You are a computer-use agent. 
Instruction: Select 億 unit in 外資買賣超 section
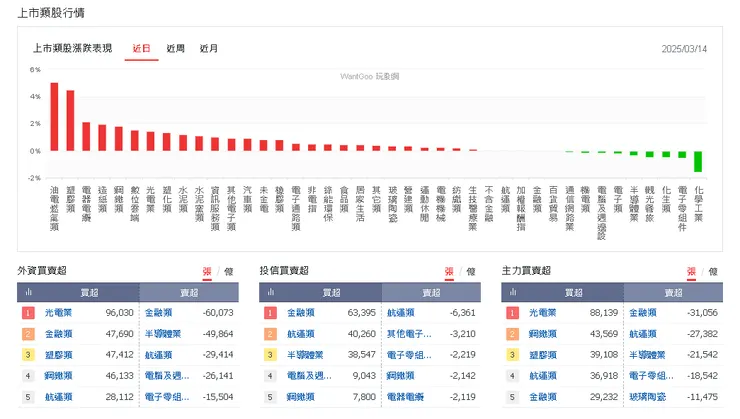point(229,271)
